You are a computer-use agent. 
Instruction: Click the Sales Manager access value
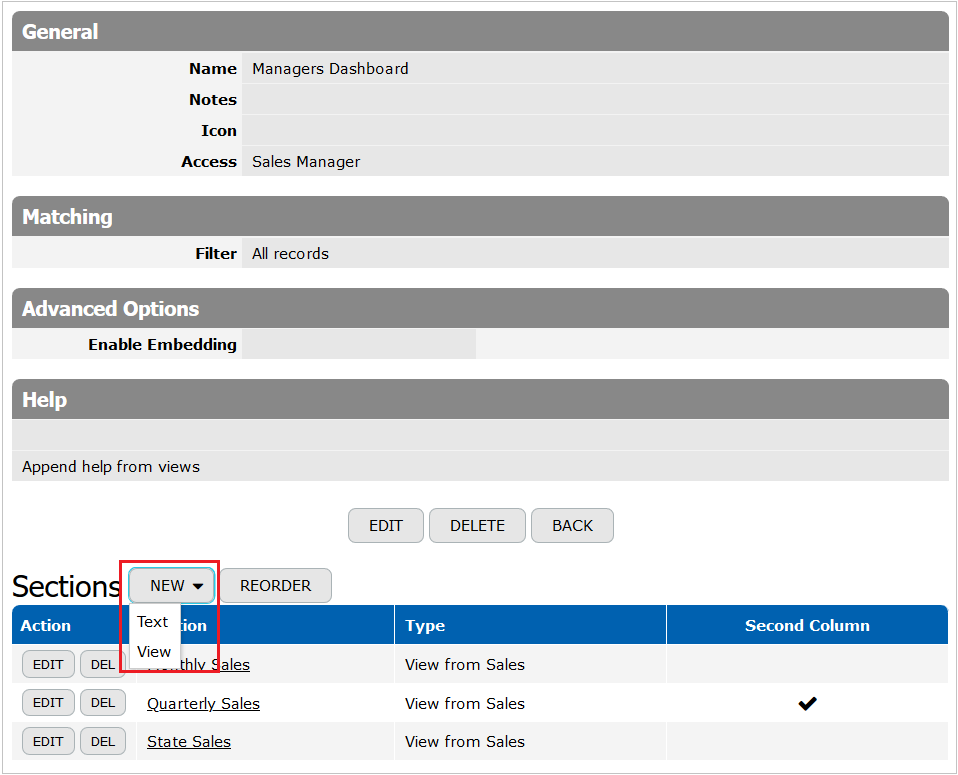coord(306,161)
